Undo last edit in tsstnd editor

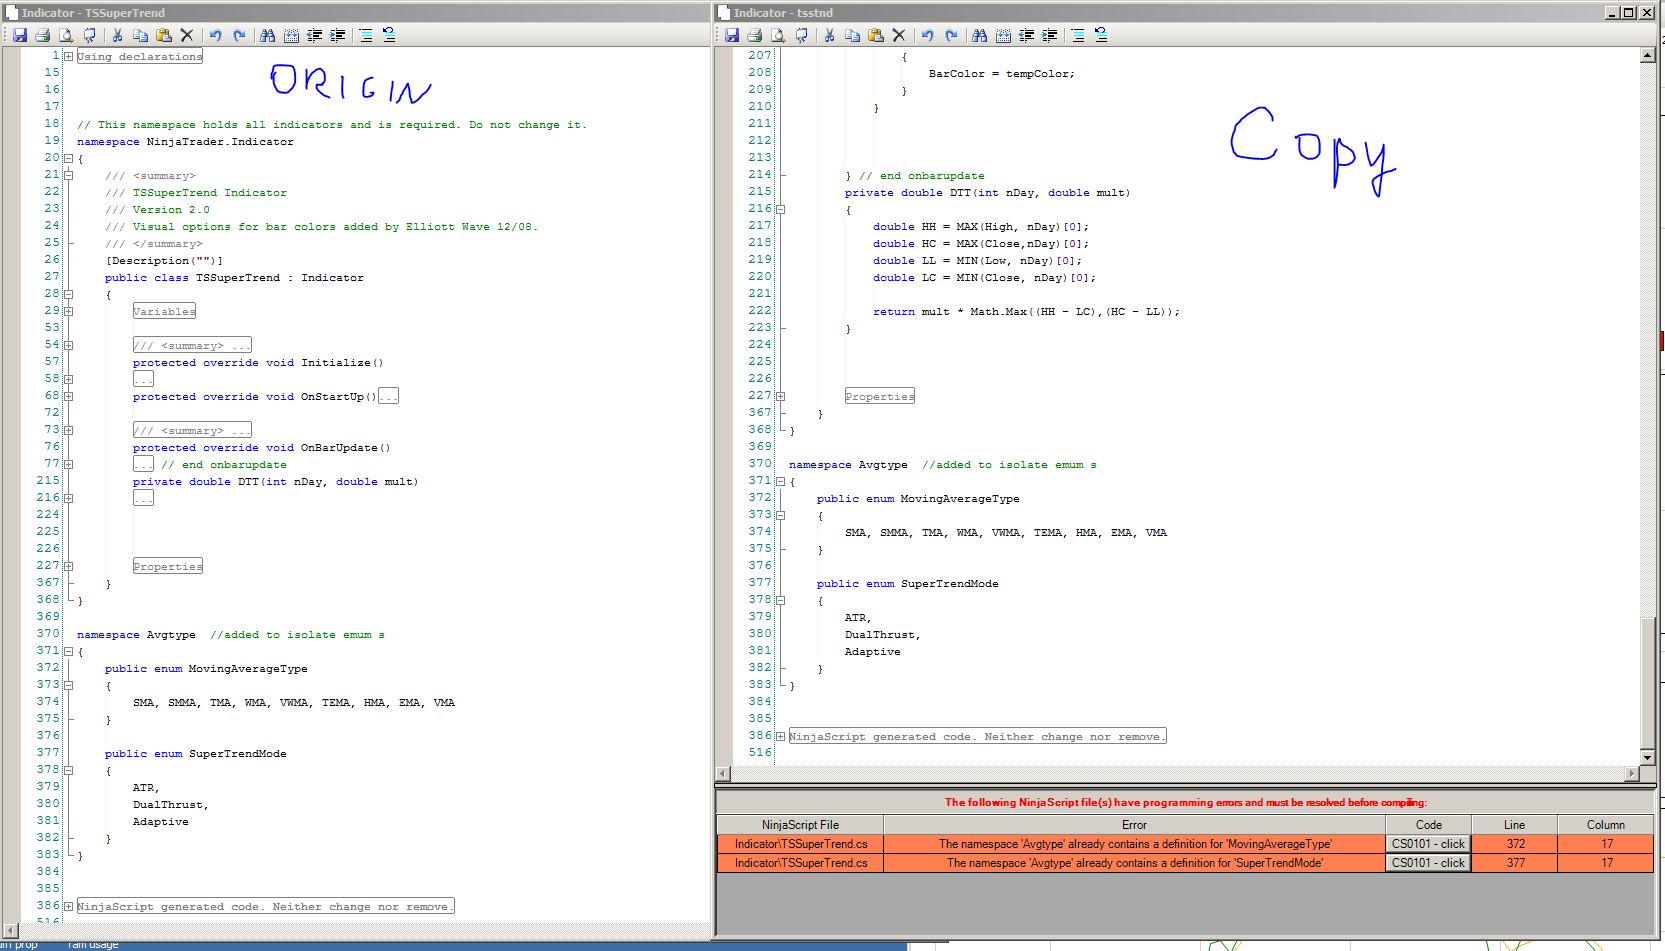927,35
